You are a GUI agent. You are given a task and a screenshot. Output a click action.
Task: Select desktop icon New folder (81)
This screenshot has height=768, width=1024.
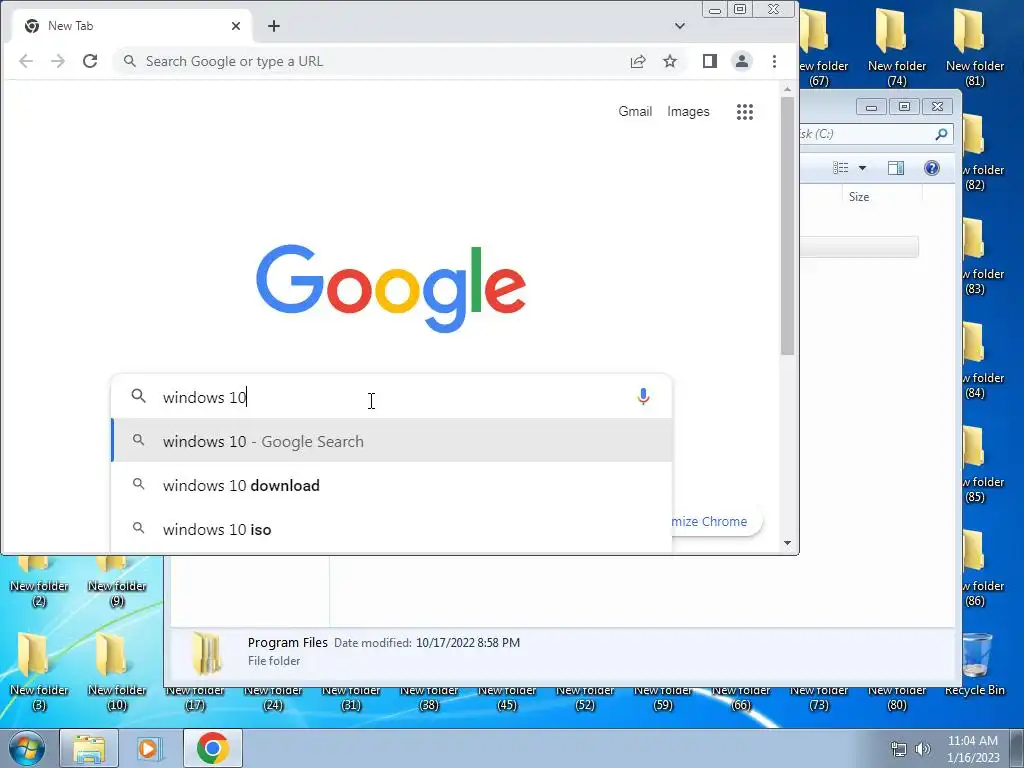point(974,47)
